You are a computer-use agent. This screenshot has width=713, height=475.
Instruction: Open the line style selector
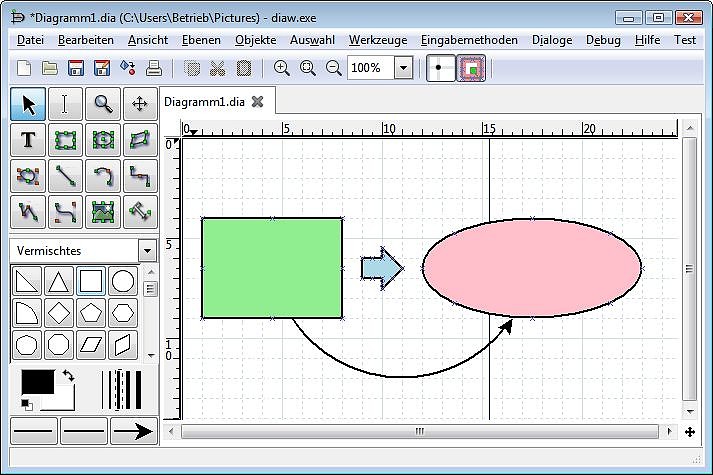pyautogui.click(x=84, y=430)
